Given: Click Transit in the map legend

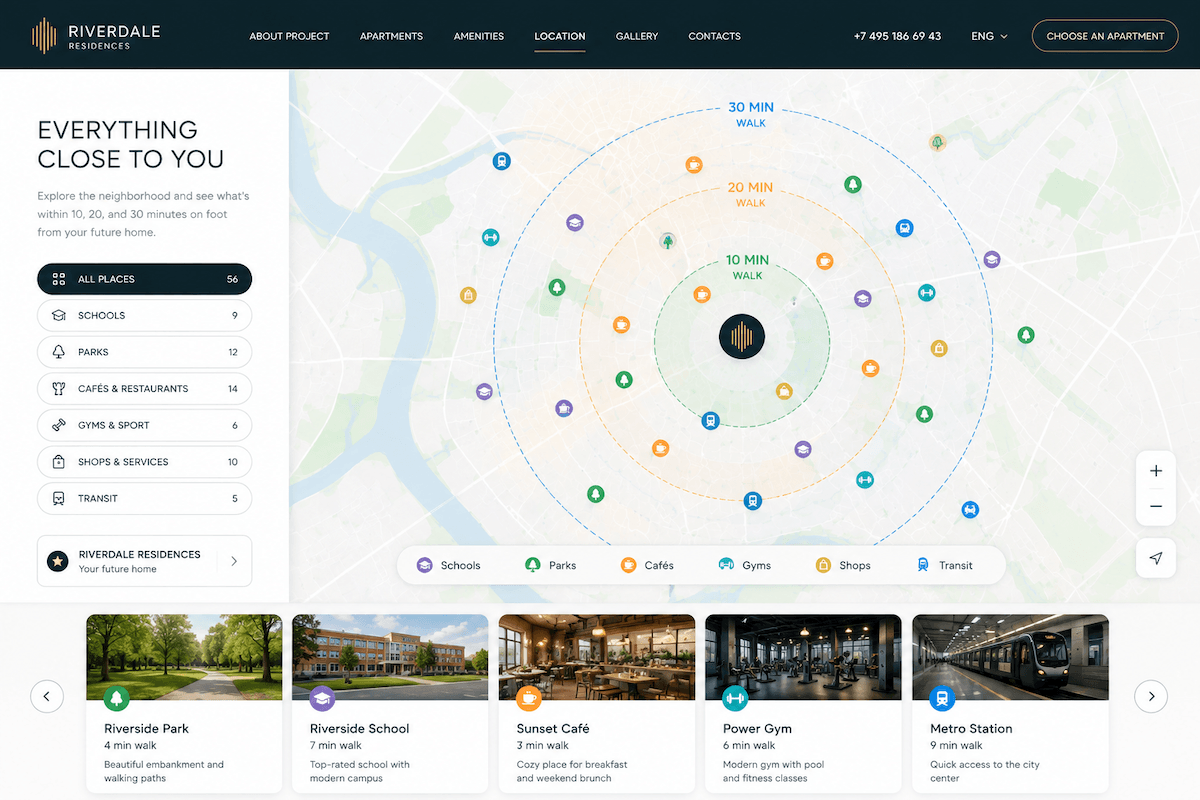Looking at the screenshot, I should (945, 565).
